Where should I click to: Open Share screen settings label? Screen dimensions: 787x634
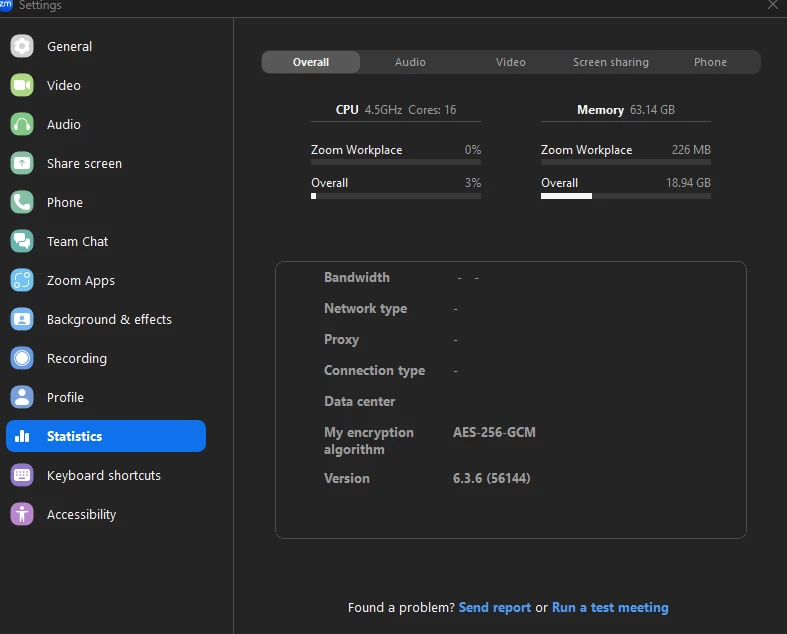point(84,164)
